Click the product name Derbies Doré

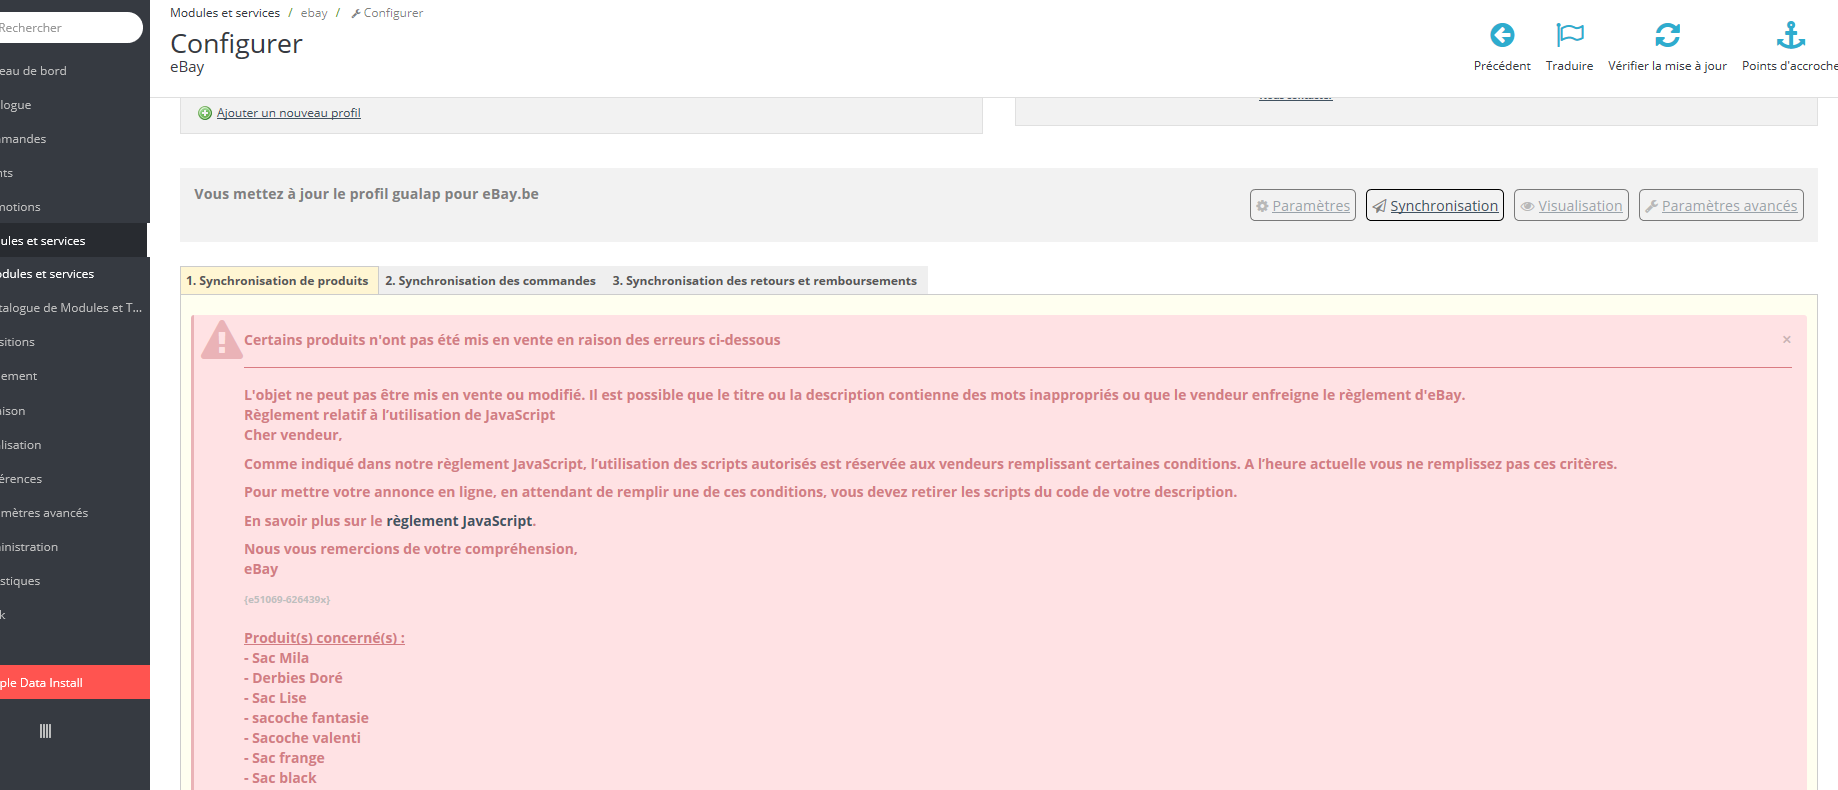click(297, 678)
